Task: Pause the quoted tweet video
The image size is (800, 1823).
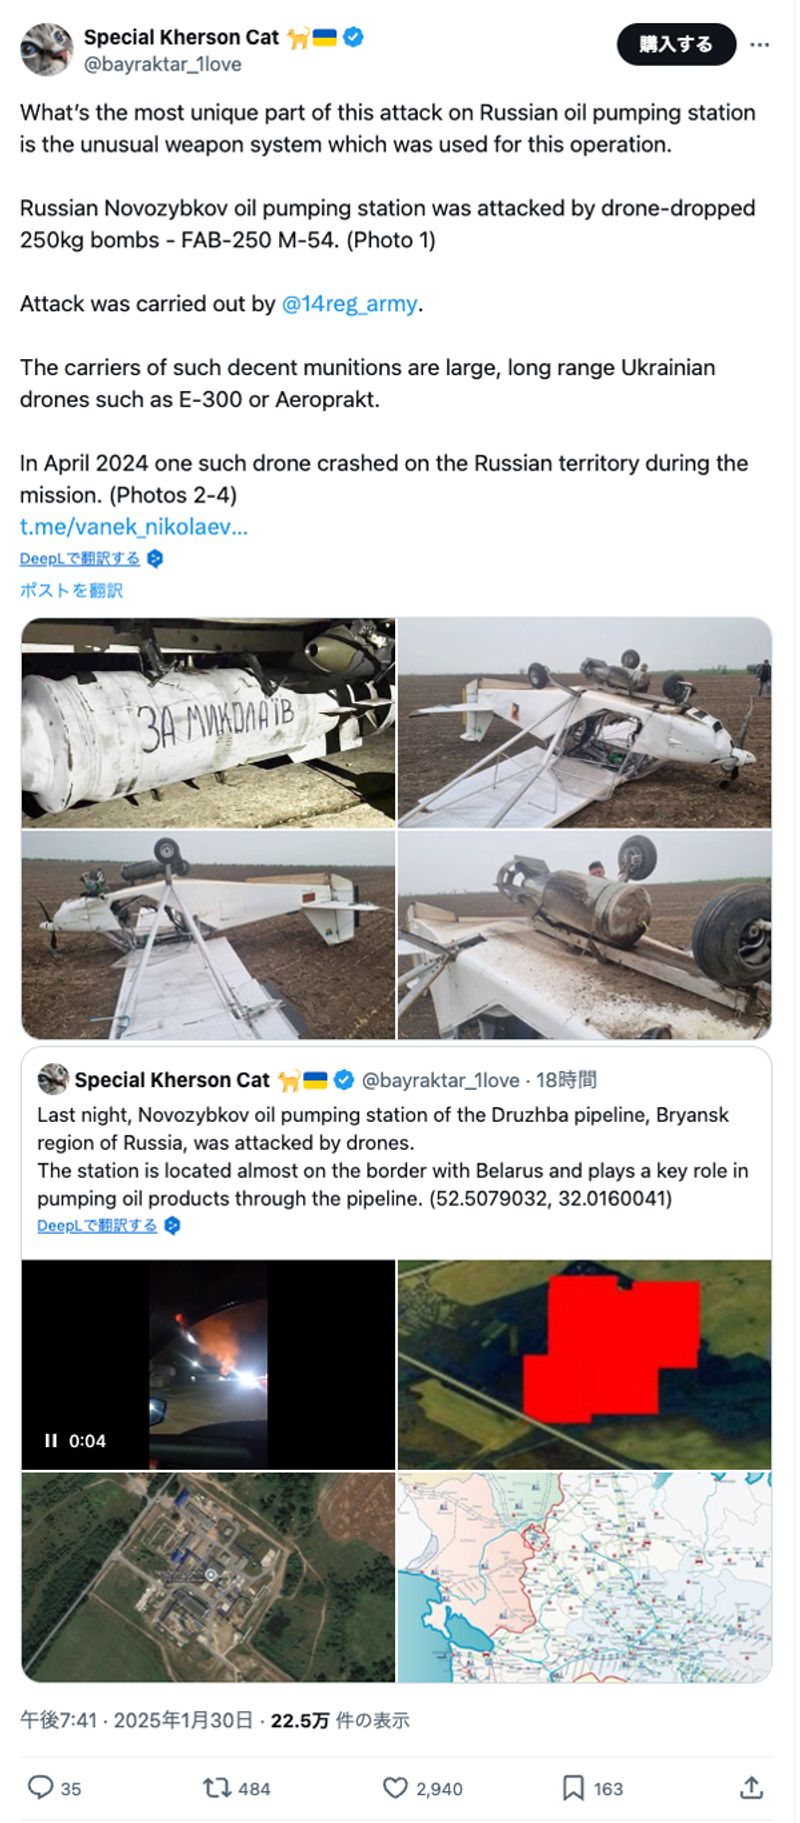Action: click(51, 1440)
